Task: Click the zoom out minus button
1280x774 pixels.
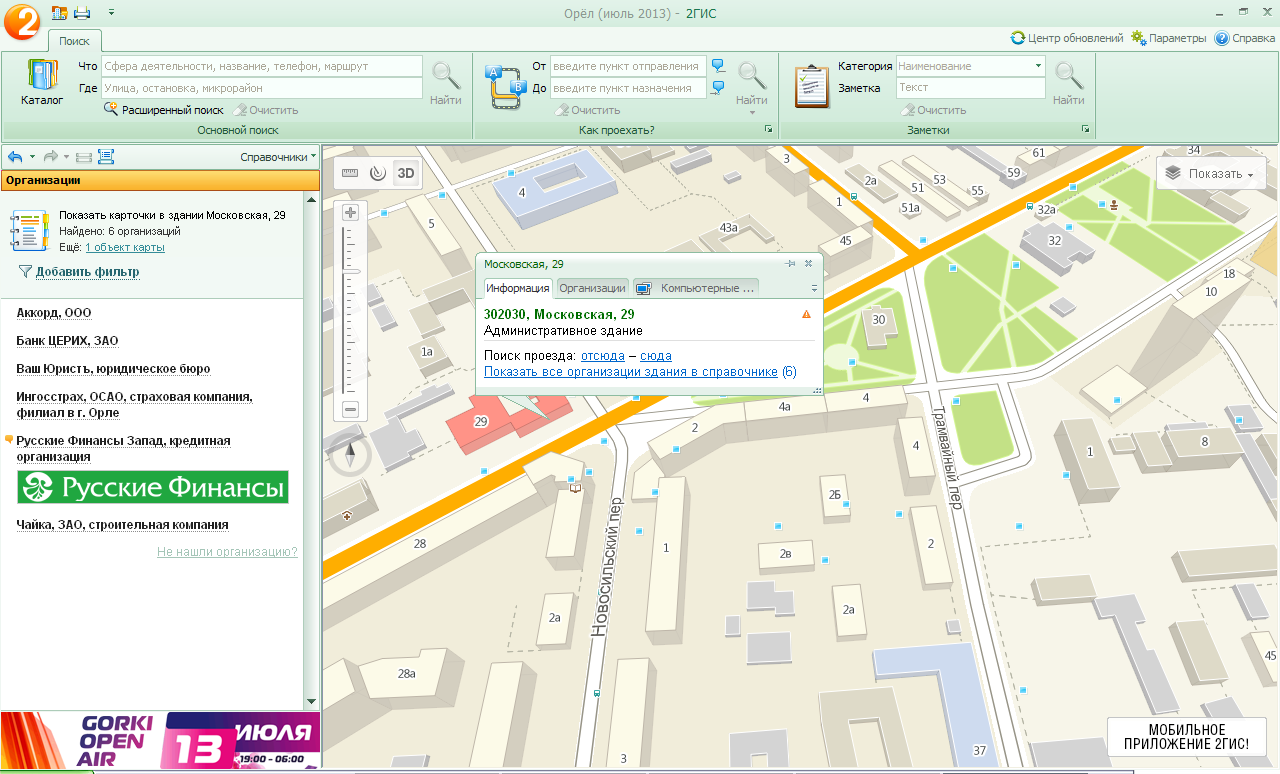Action: [350, 409]
